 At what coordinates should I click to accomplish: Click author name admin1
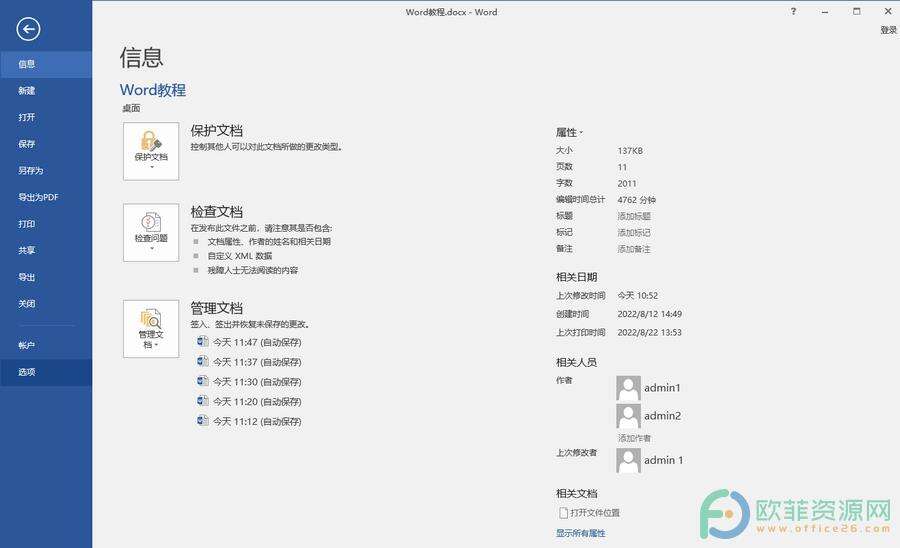click(x=662, y=388)
